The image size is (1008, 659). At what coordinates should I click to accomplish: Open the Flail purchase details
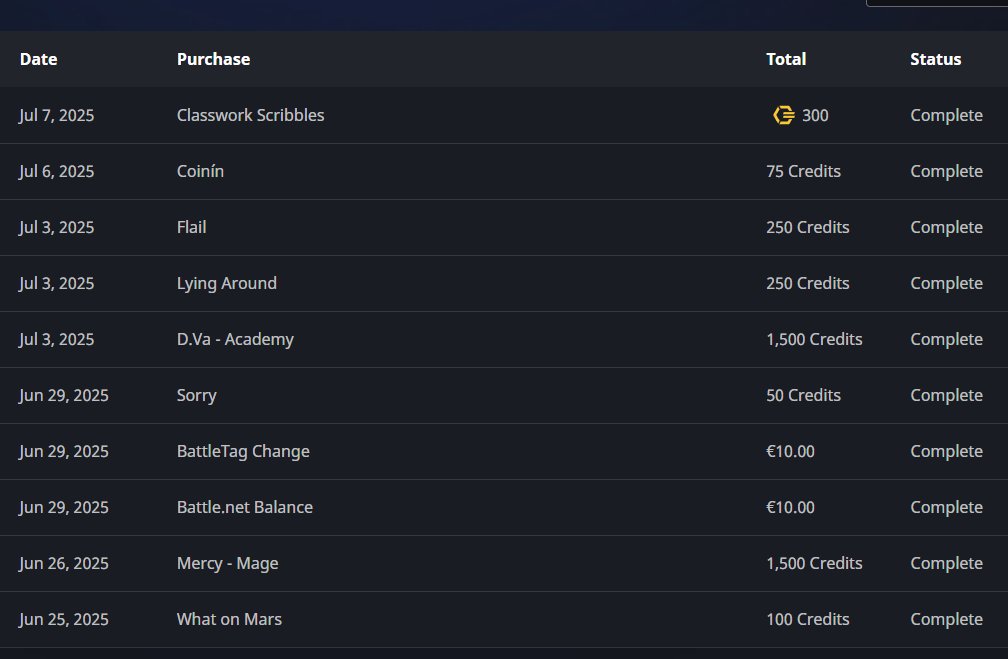[x=191, y=227]
